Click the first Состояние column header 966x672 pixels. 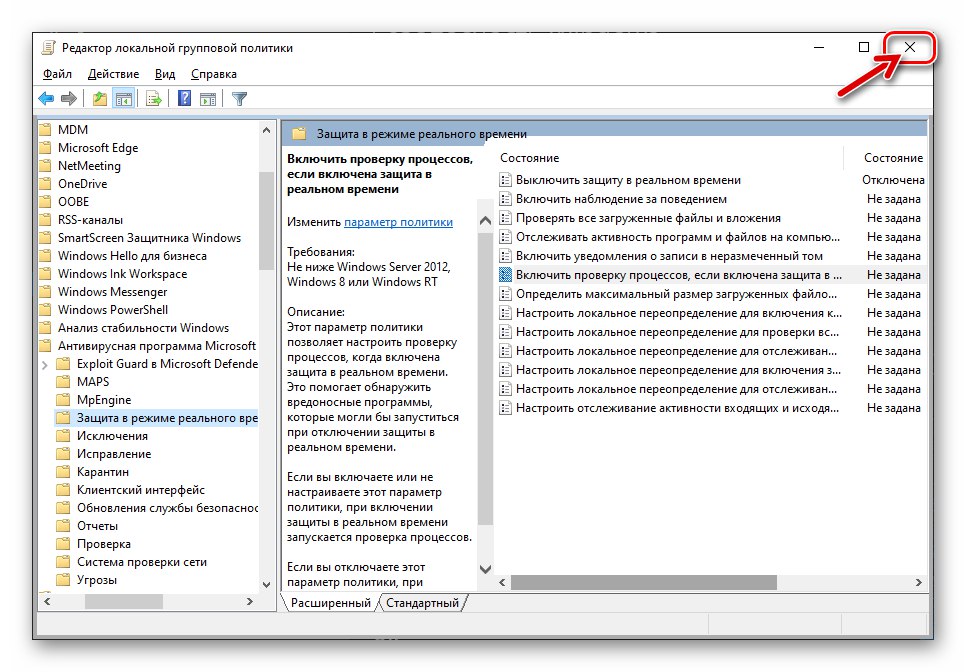point(530,158)
